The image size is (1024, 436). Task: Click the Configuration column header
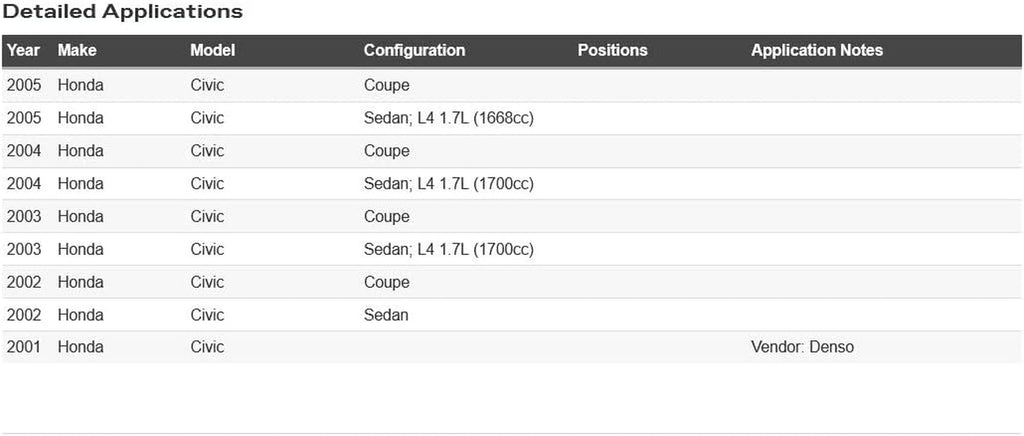[x=414, y=50]
